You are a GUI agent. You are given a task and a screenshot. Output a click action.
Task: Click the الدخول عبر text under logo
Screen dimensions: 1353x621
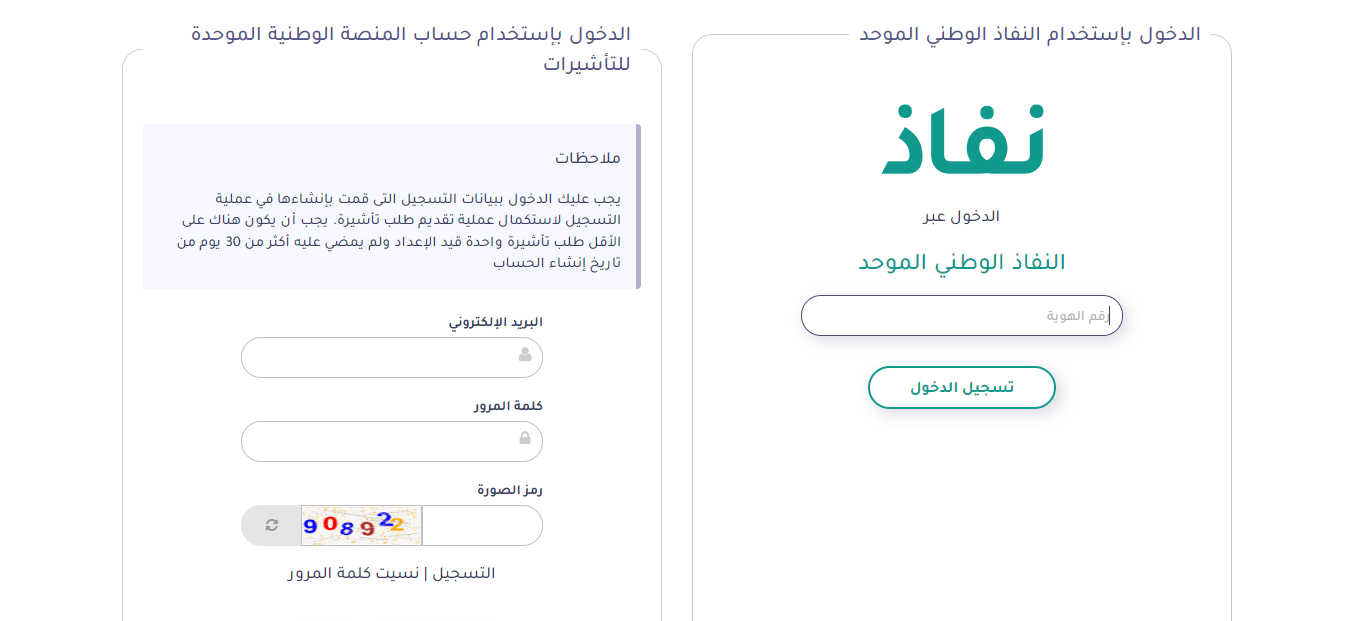tap(961, 216)
